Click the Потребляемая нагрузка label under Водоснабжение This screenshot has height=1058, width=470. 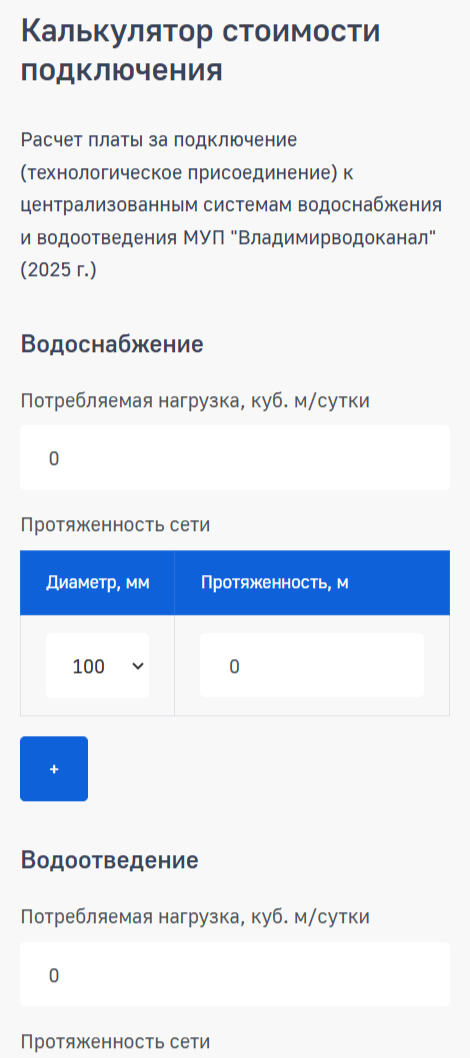(x=195, y=401)
